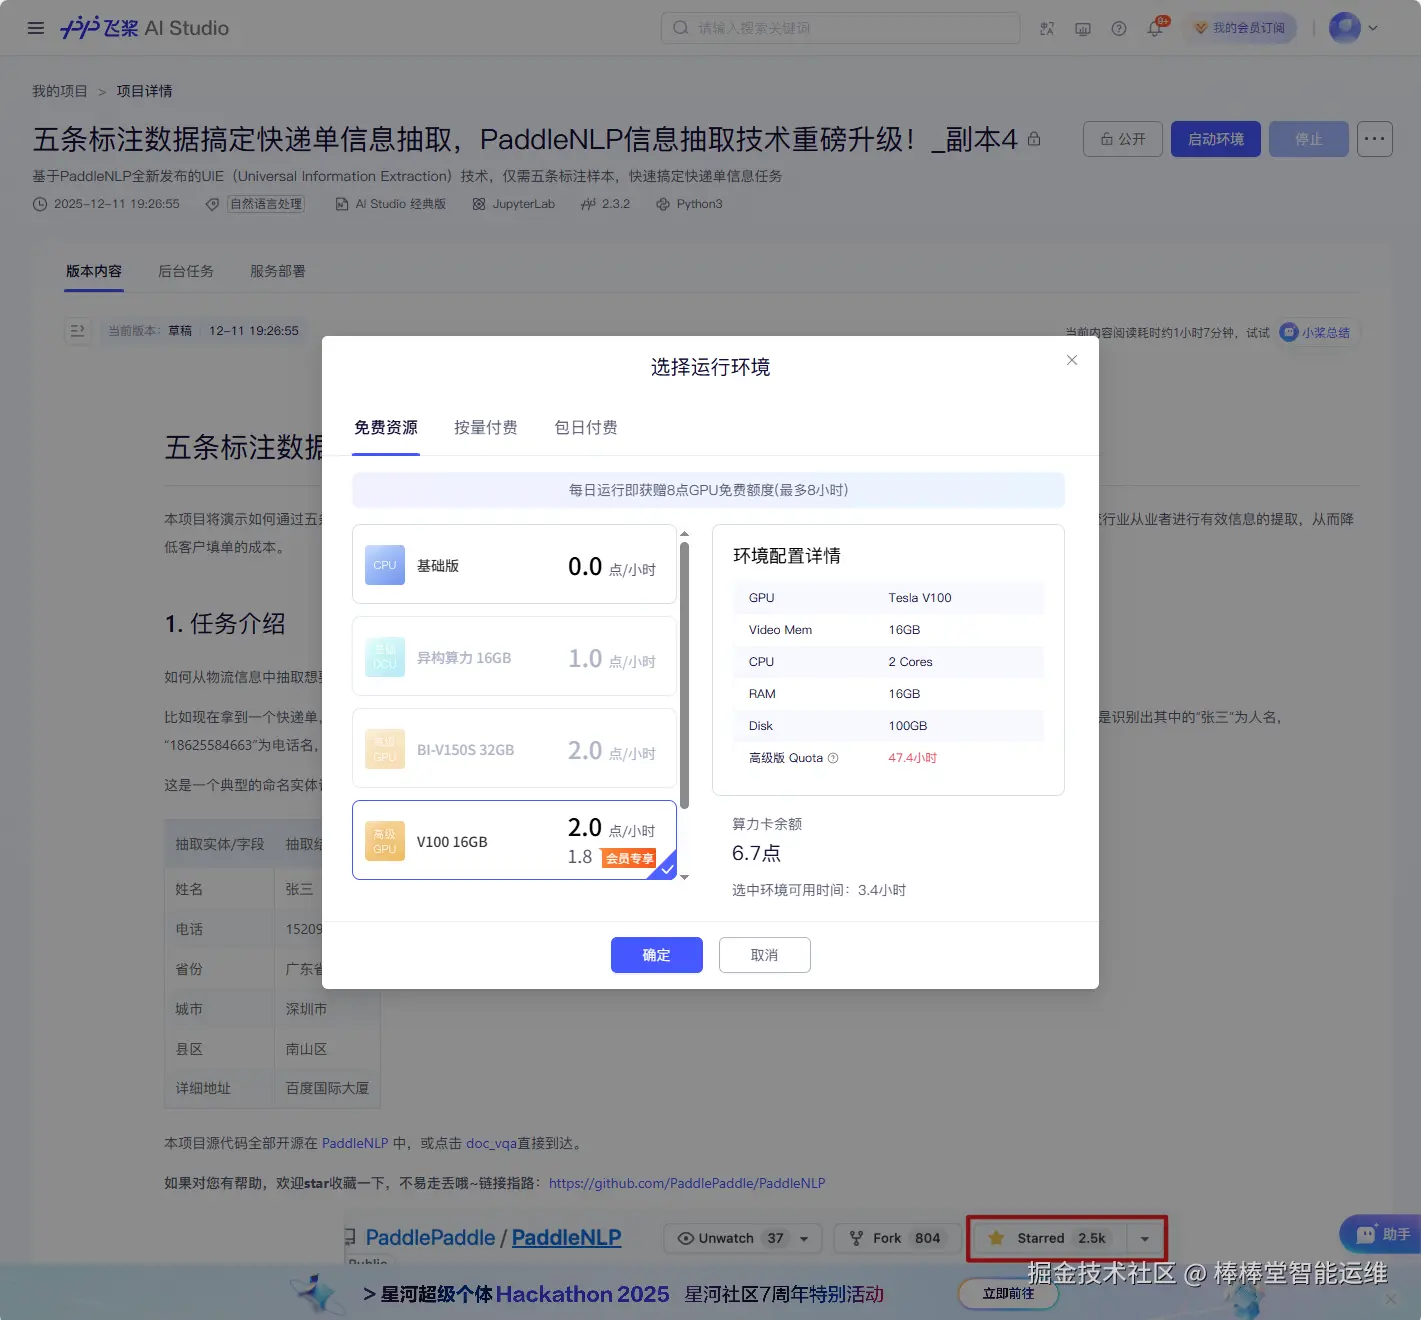Open the hamburger menu icon
This screenshot has width=1421, height=1320.
(36, 28)
